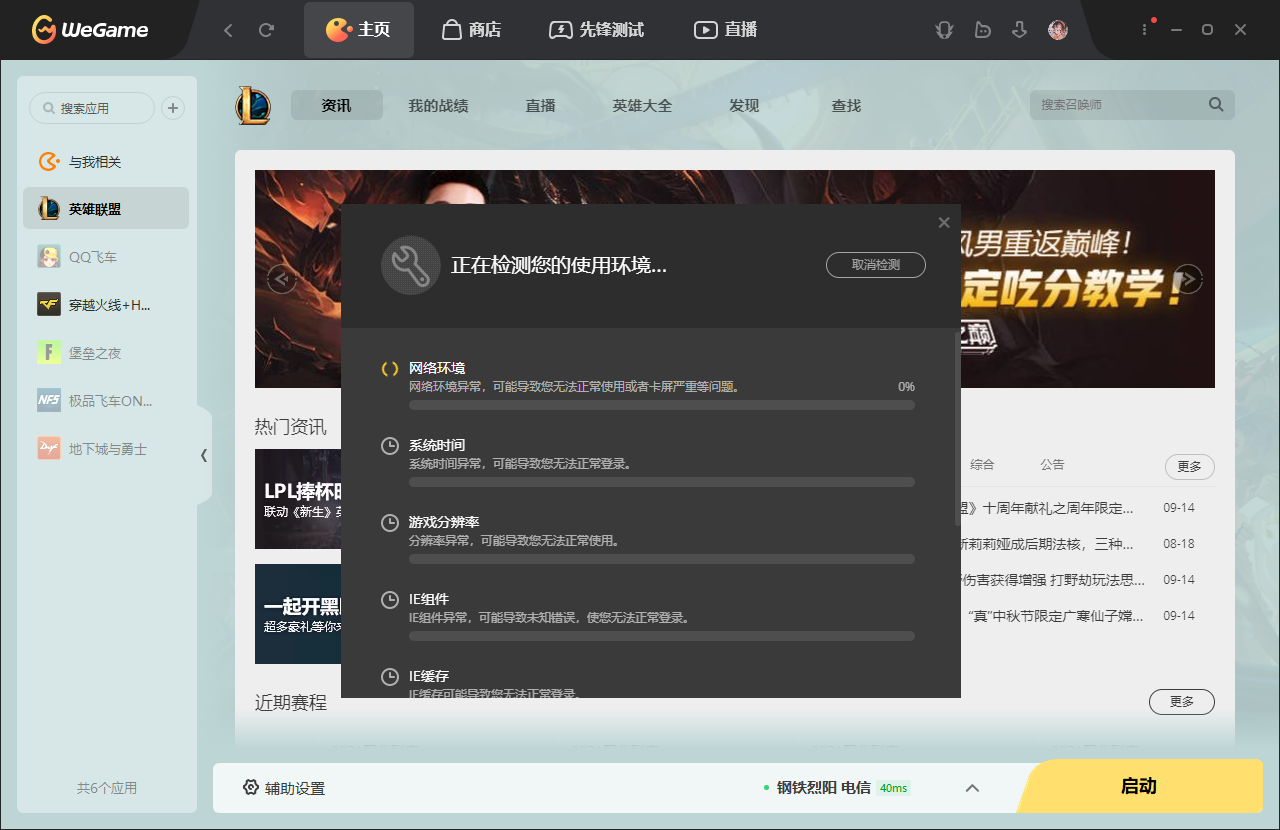Select 堡垒之夜 in sidebar
The image size is (1280, 830).
[x=106, y=353]
